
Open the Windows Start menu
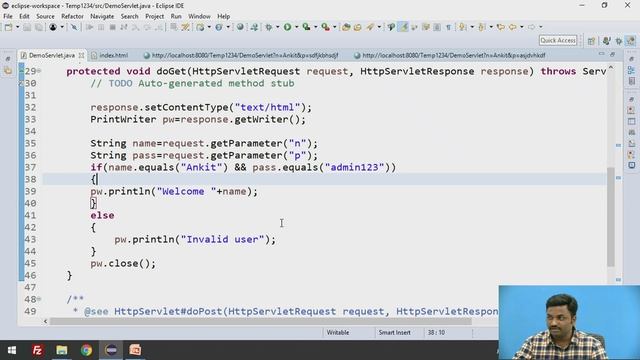tap(12, 350)
